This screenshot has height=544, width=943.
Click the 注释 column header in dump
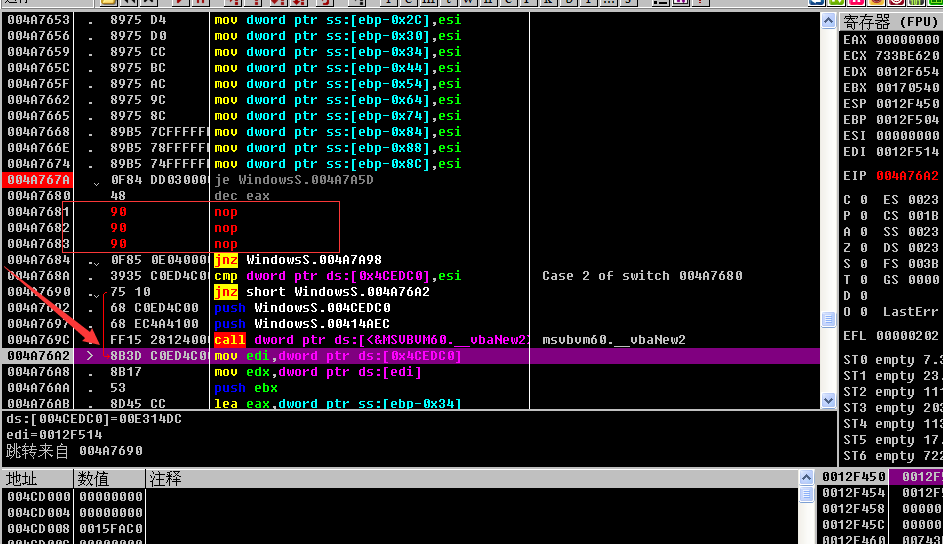165,479
